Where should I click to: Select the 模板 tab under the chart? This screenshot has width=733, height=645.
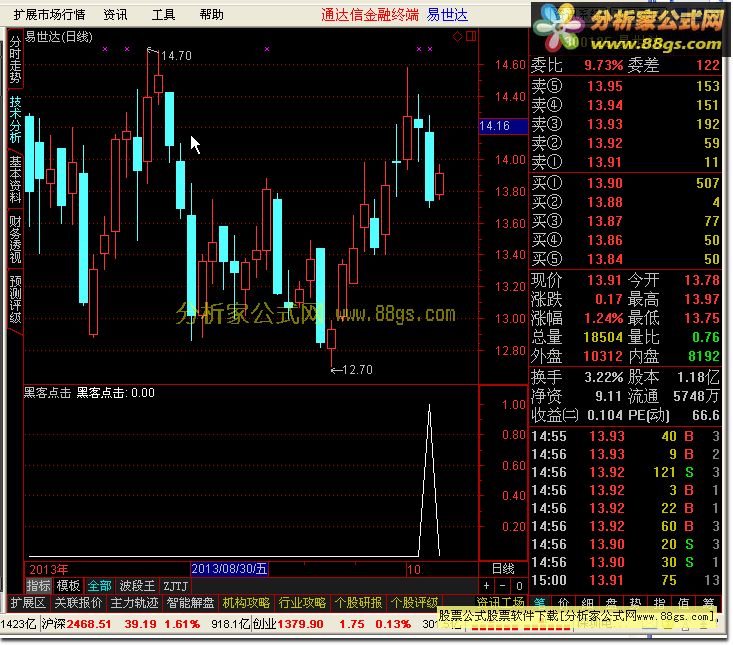pos(68,586)
